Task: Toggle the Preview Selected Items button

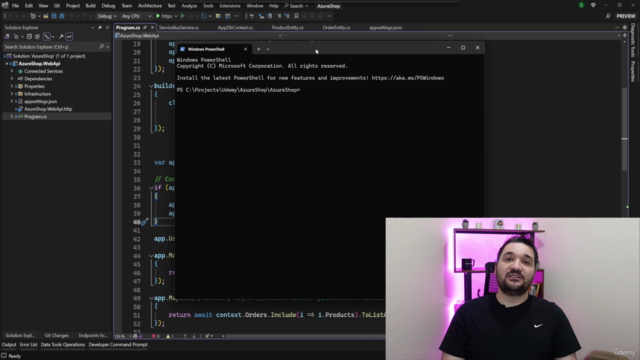Action: click(69, 37)
